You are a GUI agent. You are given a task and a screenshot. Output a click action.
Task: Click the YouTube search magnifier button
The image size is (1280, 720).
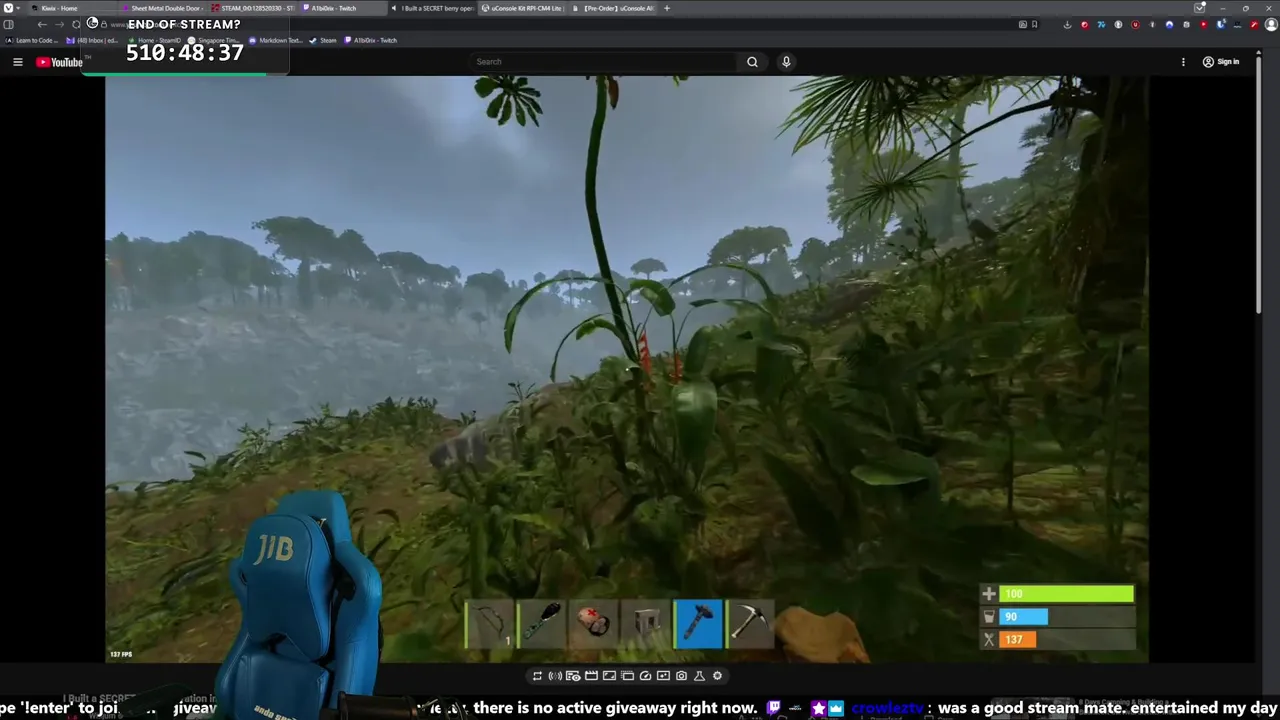(752, 62)
